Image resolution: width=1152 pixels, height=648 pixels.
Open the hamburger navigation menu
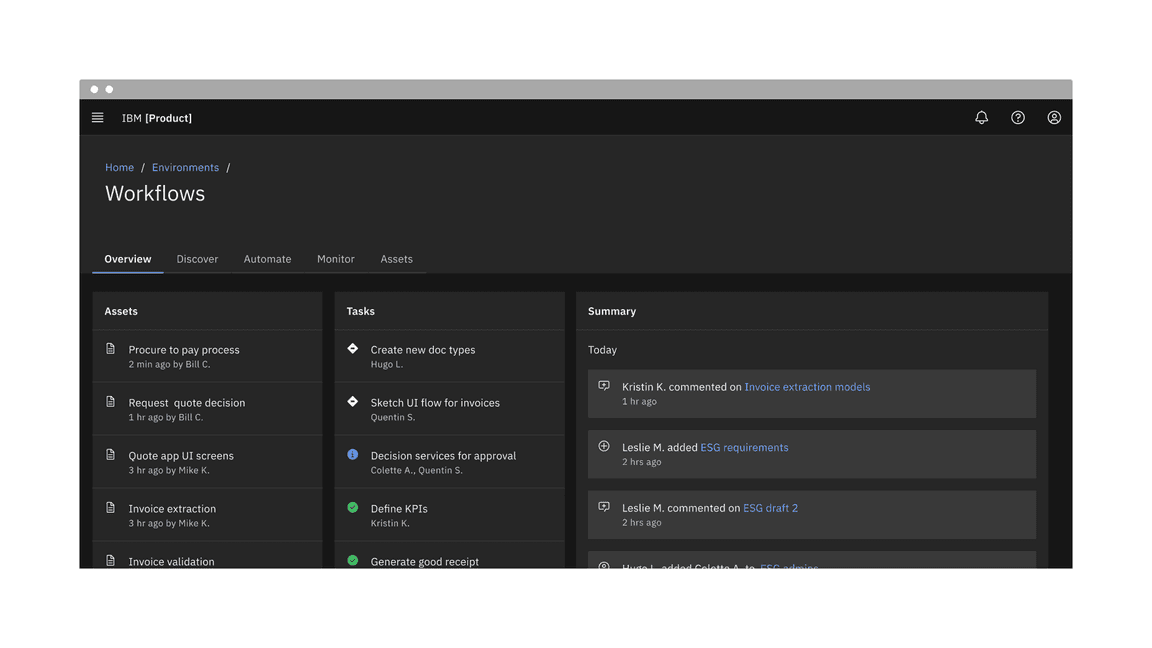click(98, 118)
